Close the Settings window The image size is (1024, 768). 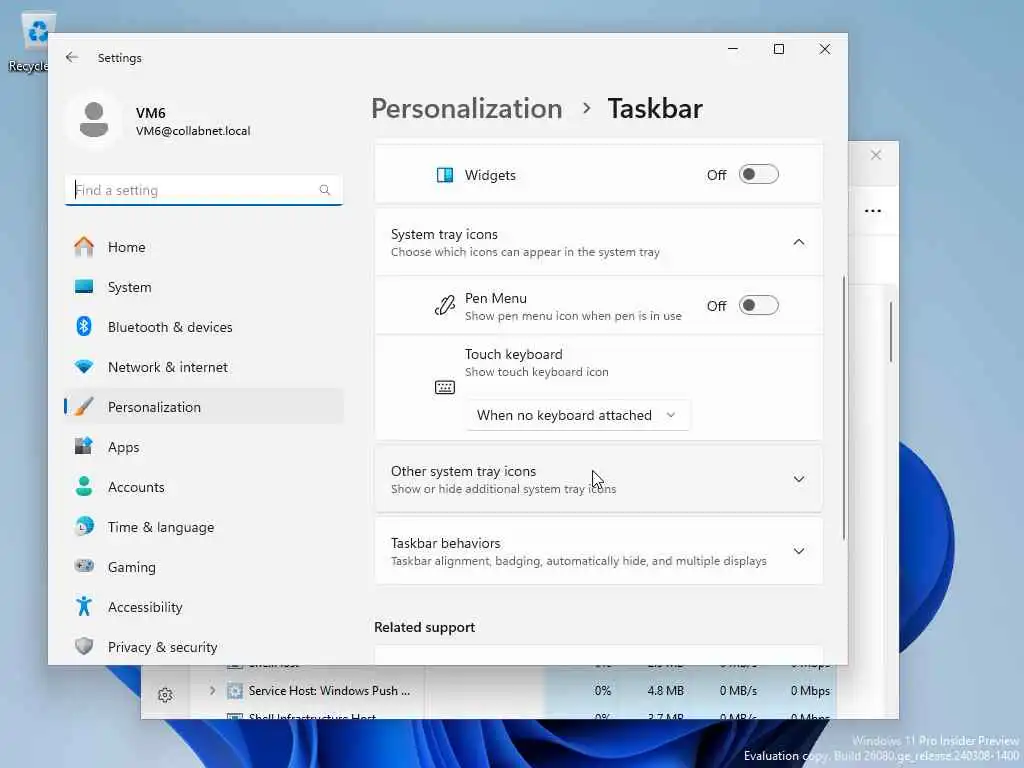click(825, 49)
